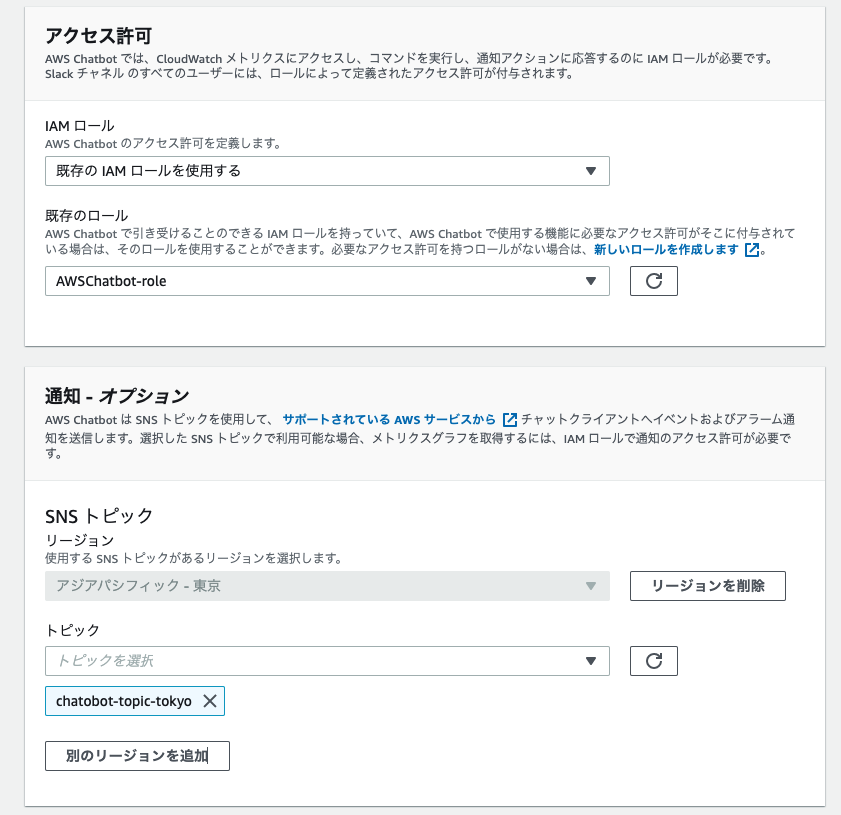Select the chatobot-topic-tokyo topic chip
The image size is (841, 815).
(x=125, y=701)
